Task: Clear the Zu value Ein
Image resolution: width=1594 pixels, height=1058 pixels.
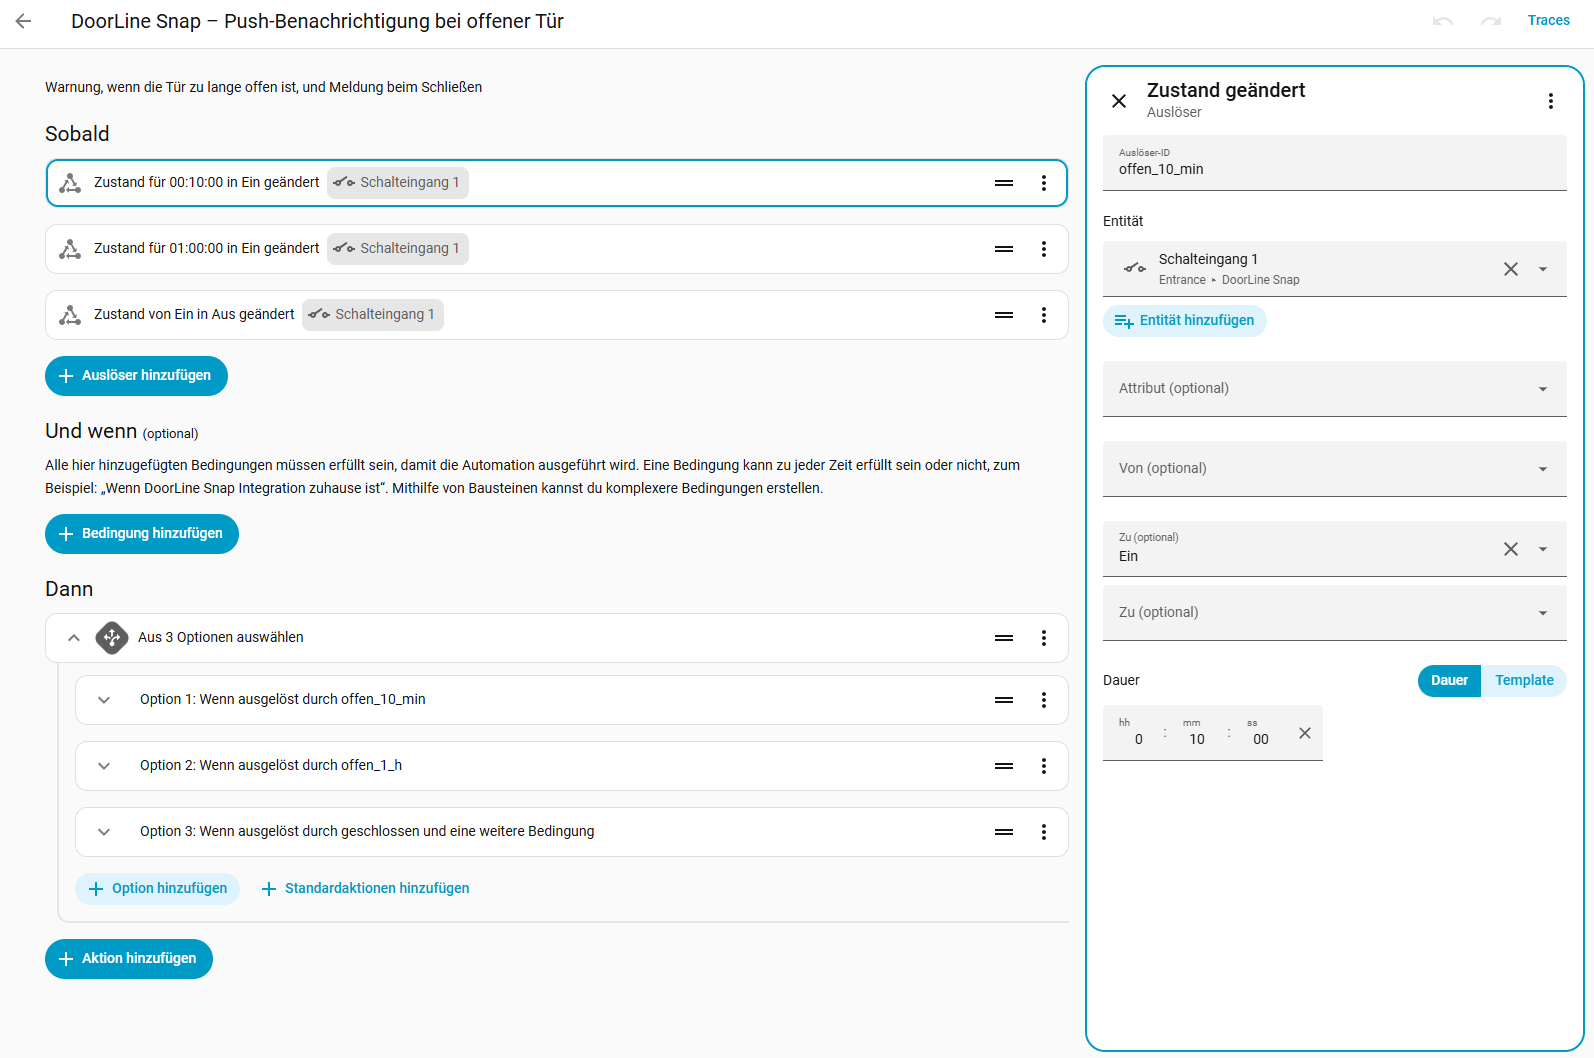Action: [1511, 549]
